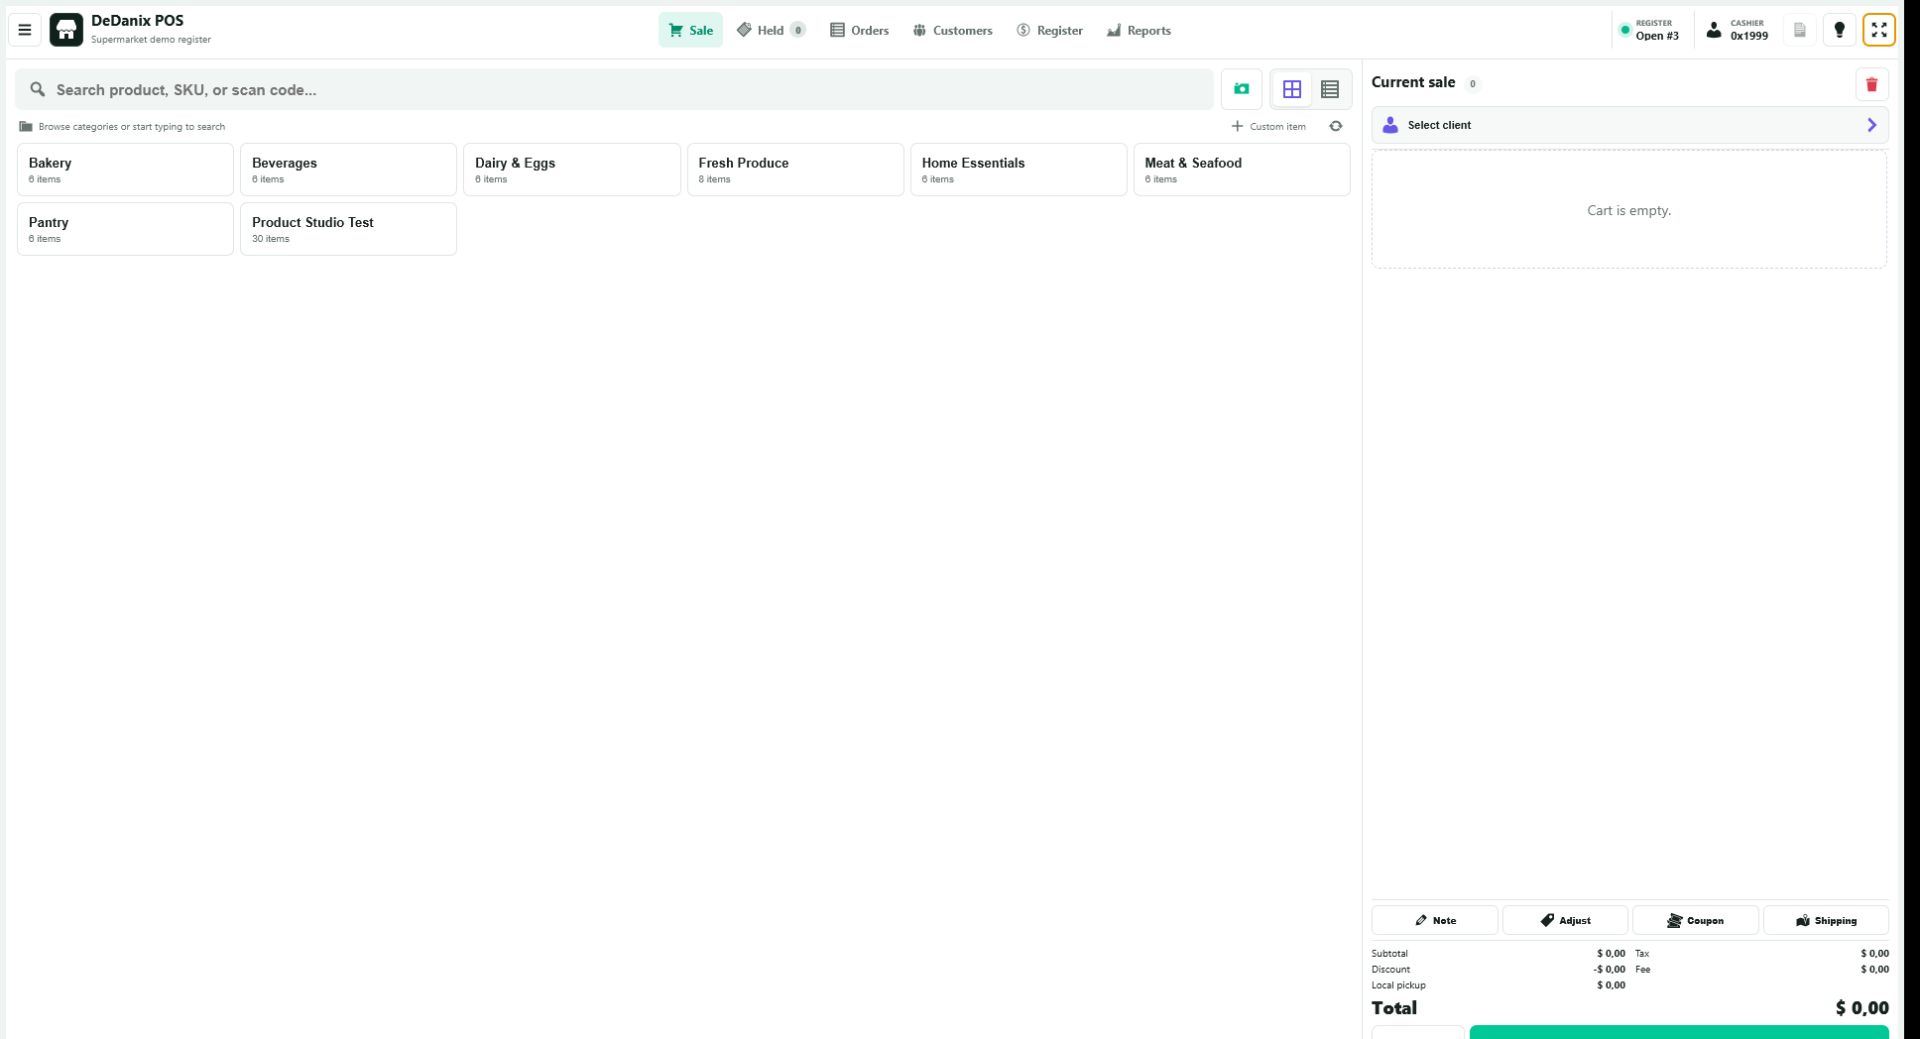
Task: Go to the Orders tab
Action: pos(859,30)
